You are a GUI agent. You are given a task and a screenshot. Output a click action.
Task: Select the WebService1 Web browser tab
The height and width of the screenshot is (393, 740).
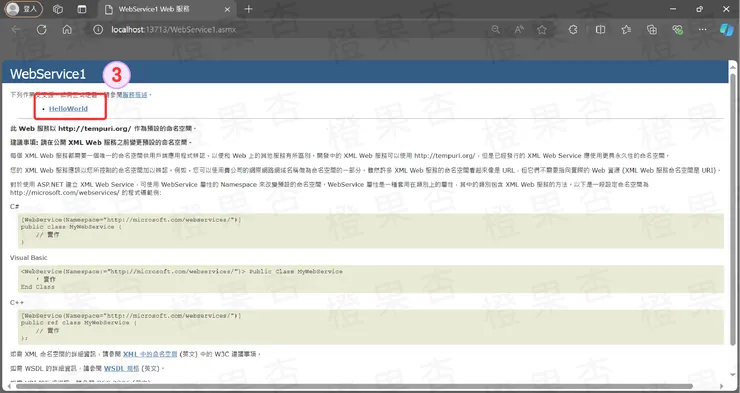[x=168, y=9]
